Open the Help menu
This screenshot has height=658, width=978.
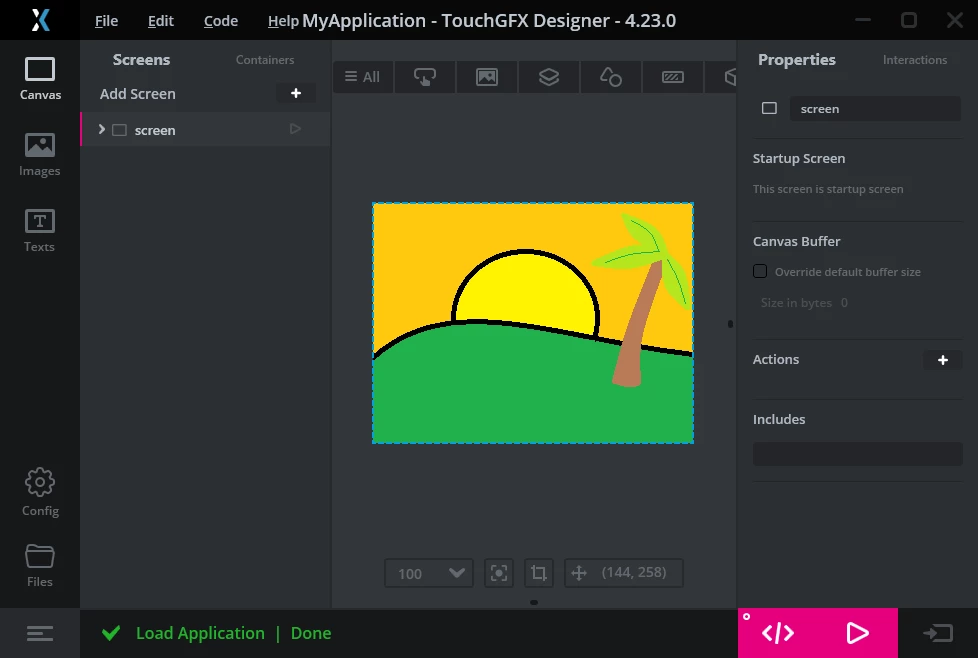tap(283, 21)
